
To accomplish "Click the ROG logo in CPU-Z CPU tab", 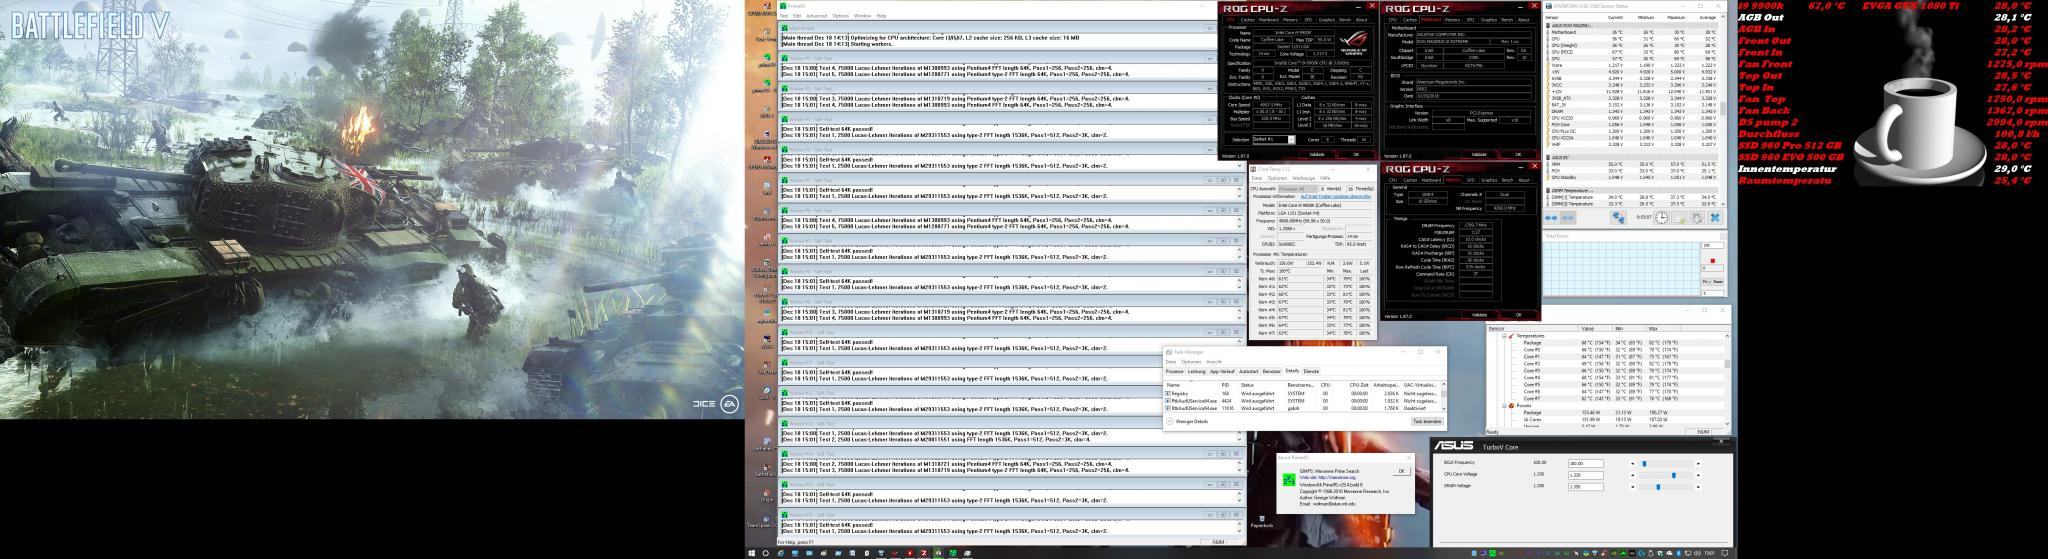I will tap(1354, 41).
